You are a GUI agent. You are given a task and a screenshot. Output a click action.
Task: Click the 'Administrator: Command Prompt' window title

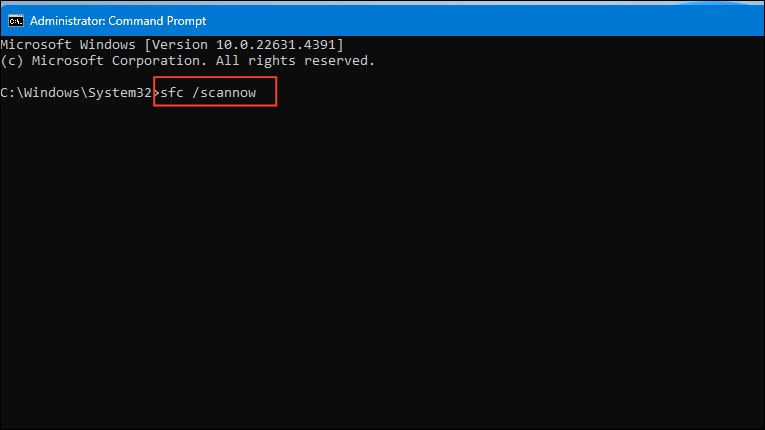[118, 21]
